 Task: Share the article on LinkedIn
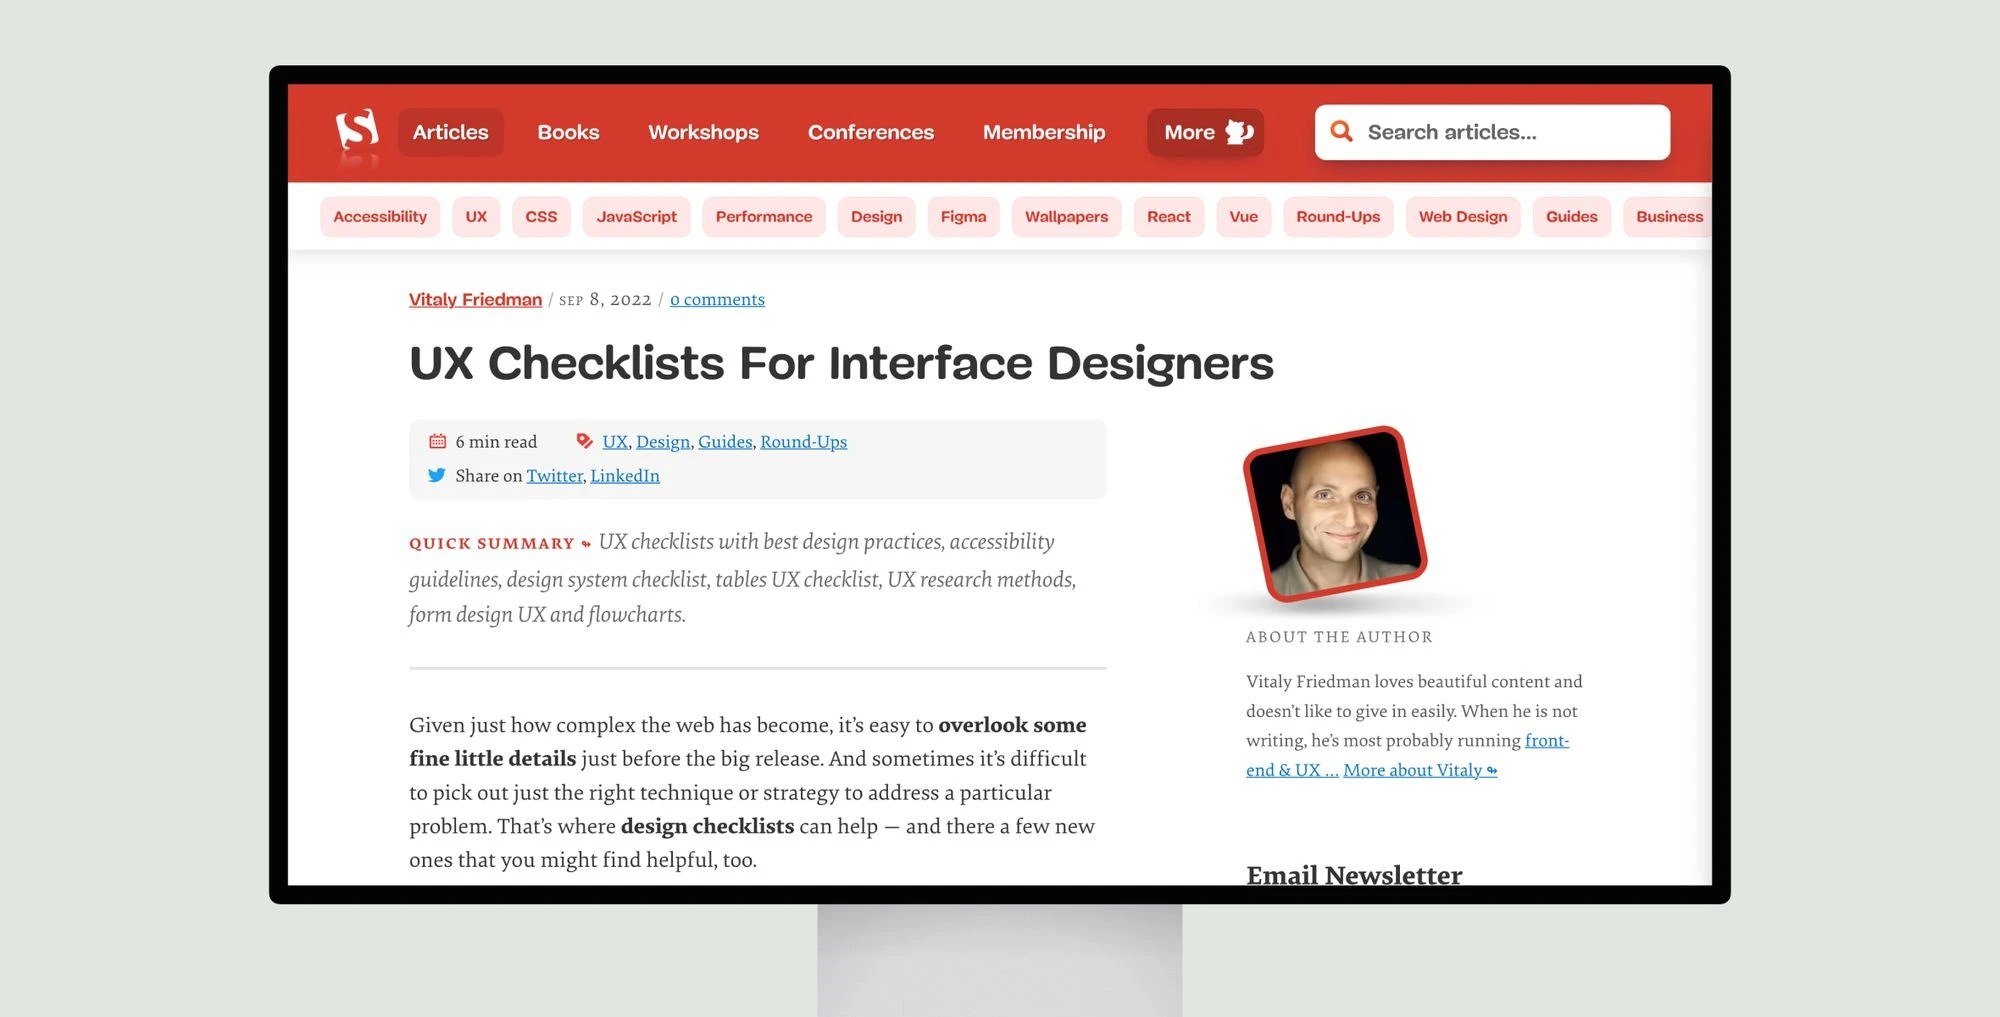624,475
